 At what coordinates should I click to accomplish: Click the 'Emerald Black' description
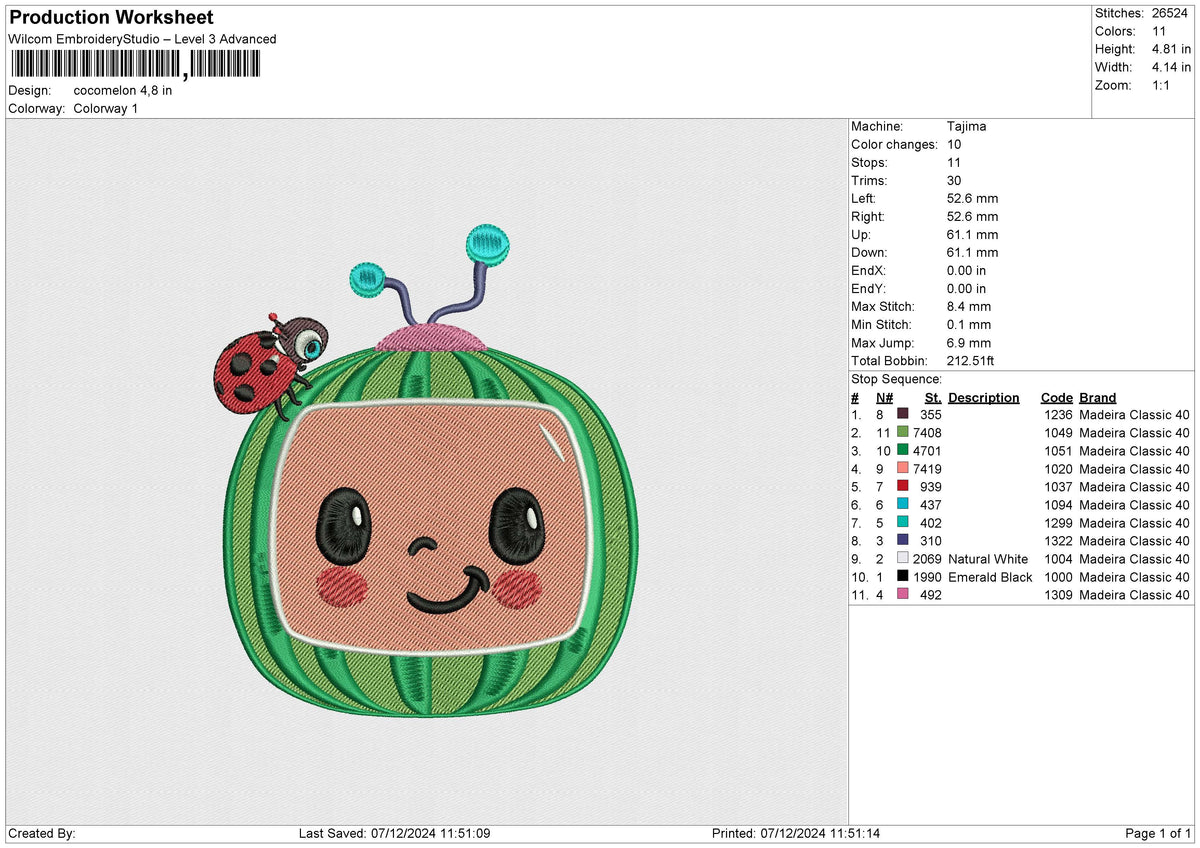pos(990,576)
